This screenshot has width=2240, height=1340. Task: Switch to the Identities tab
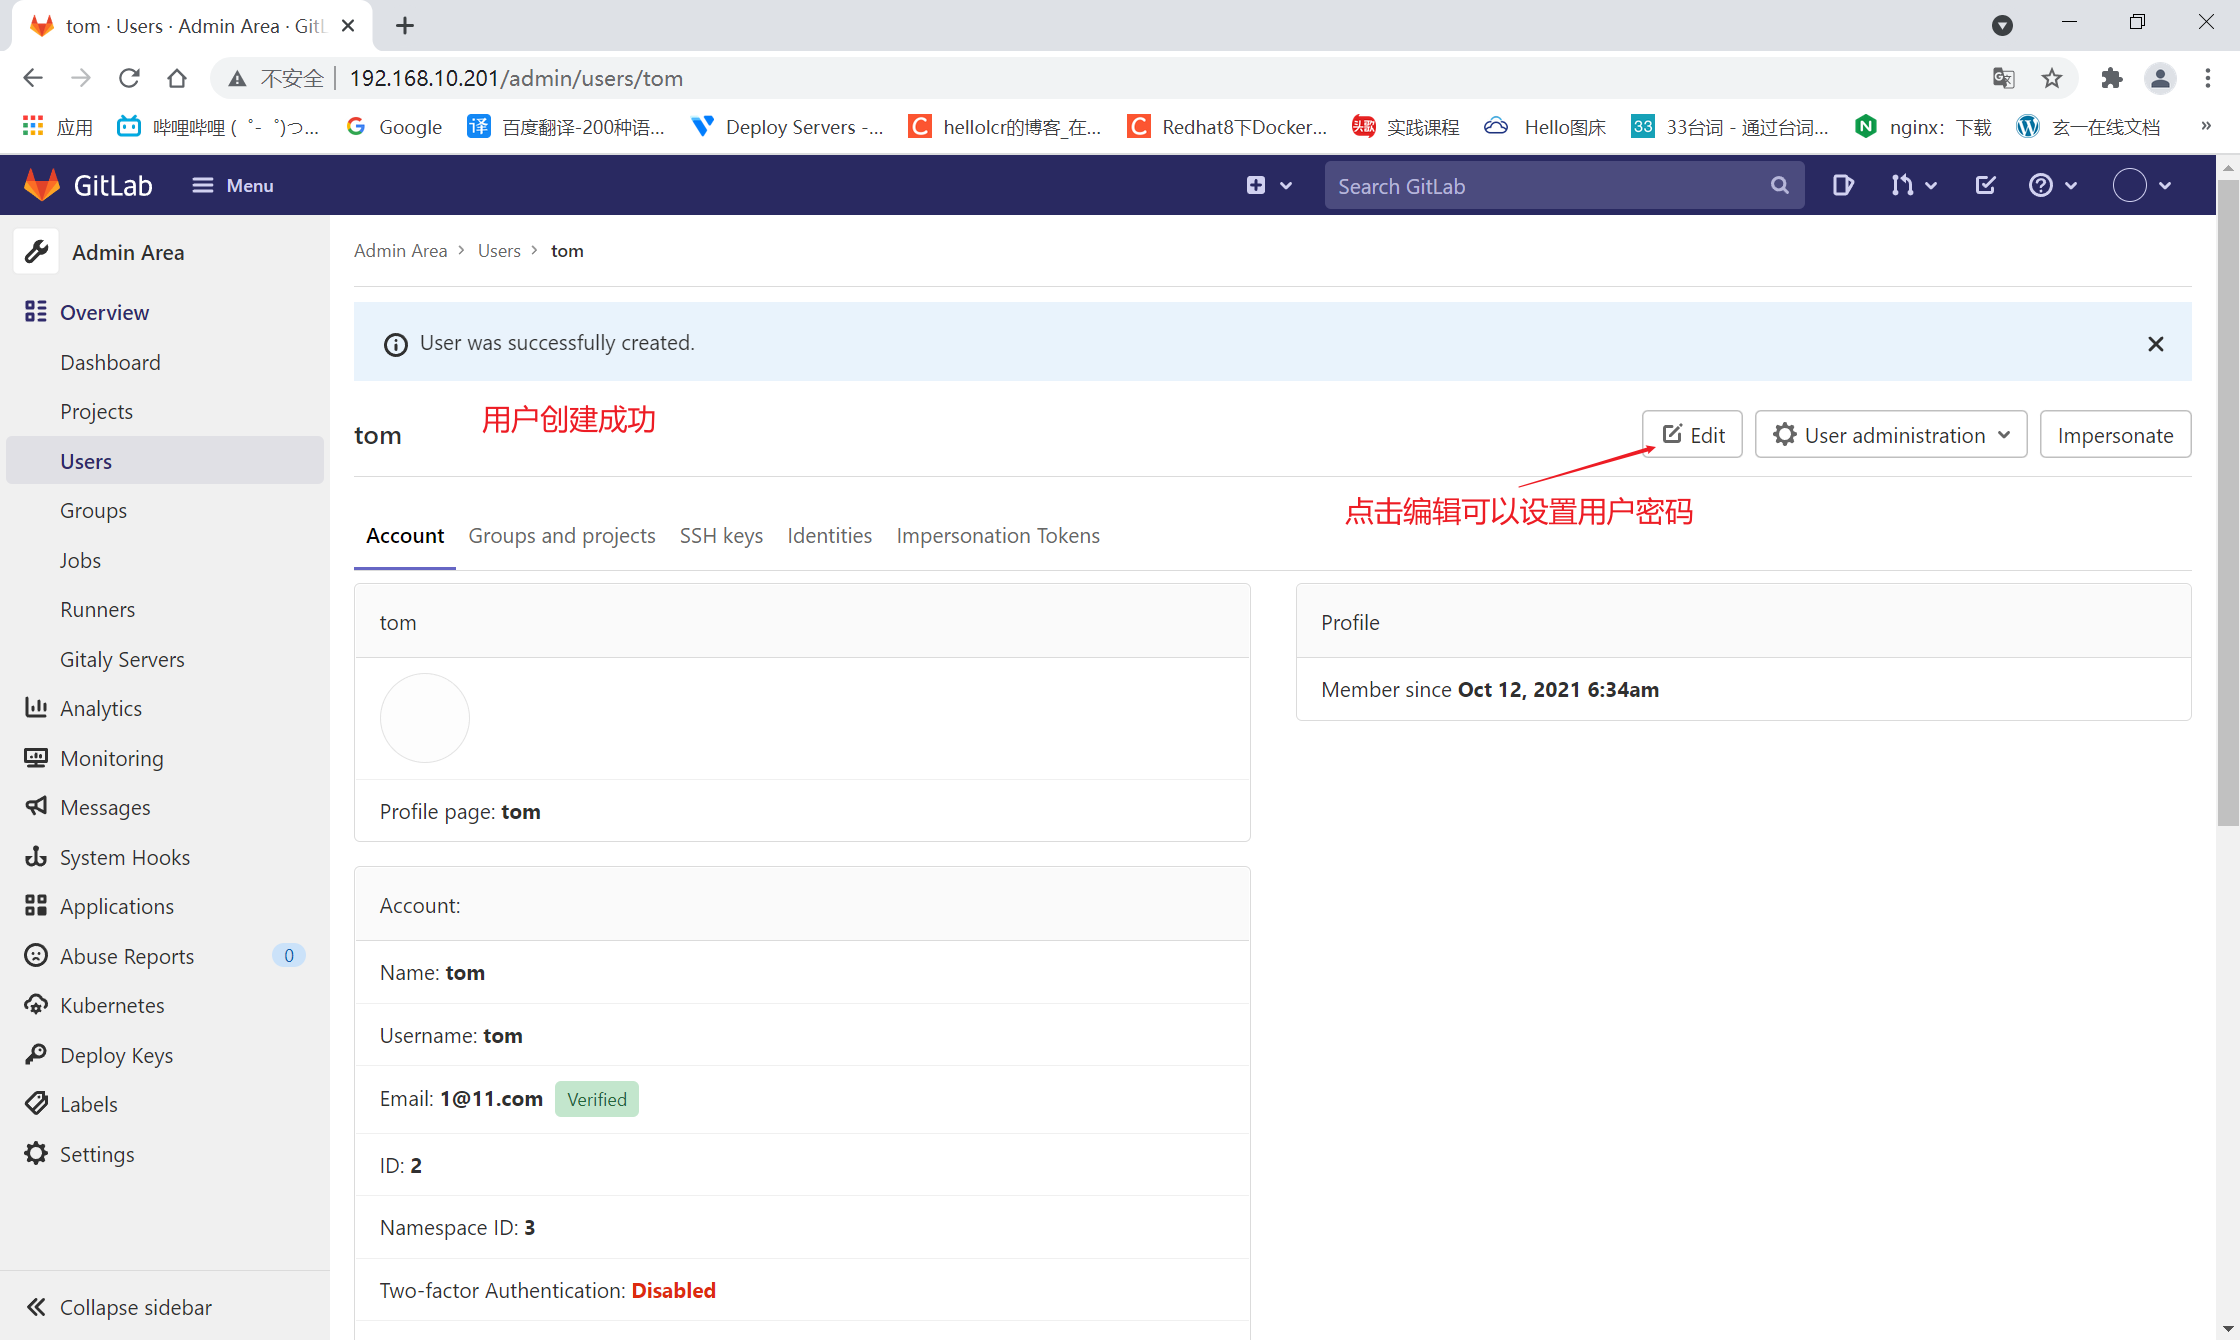point(829,535)
